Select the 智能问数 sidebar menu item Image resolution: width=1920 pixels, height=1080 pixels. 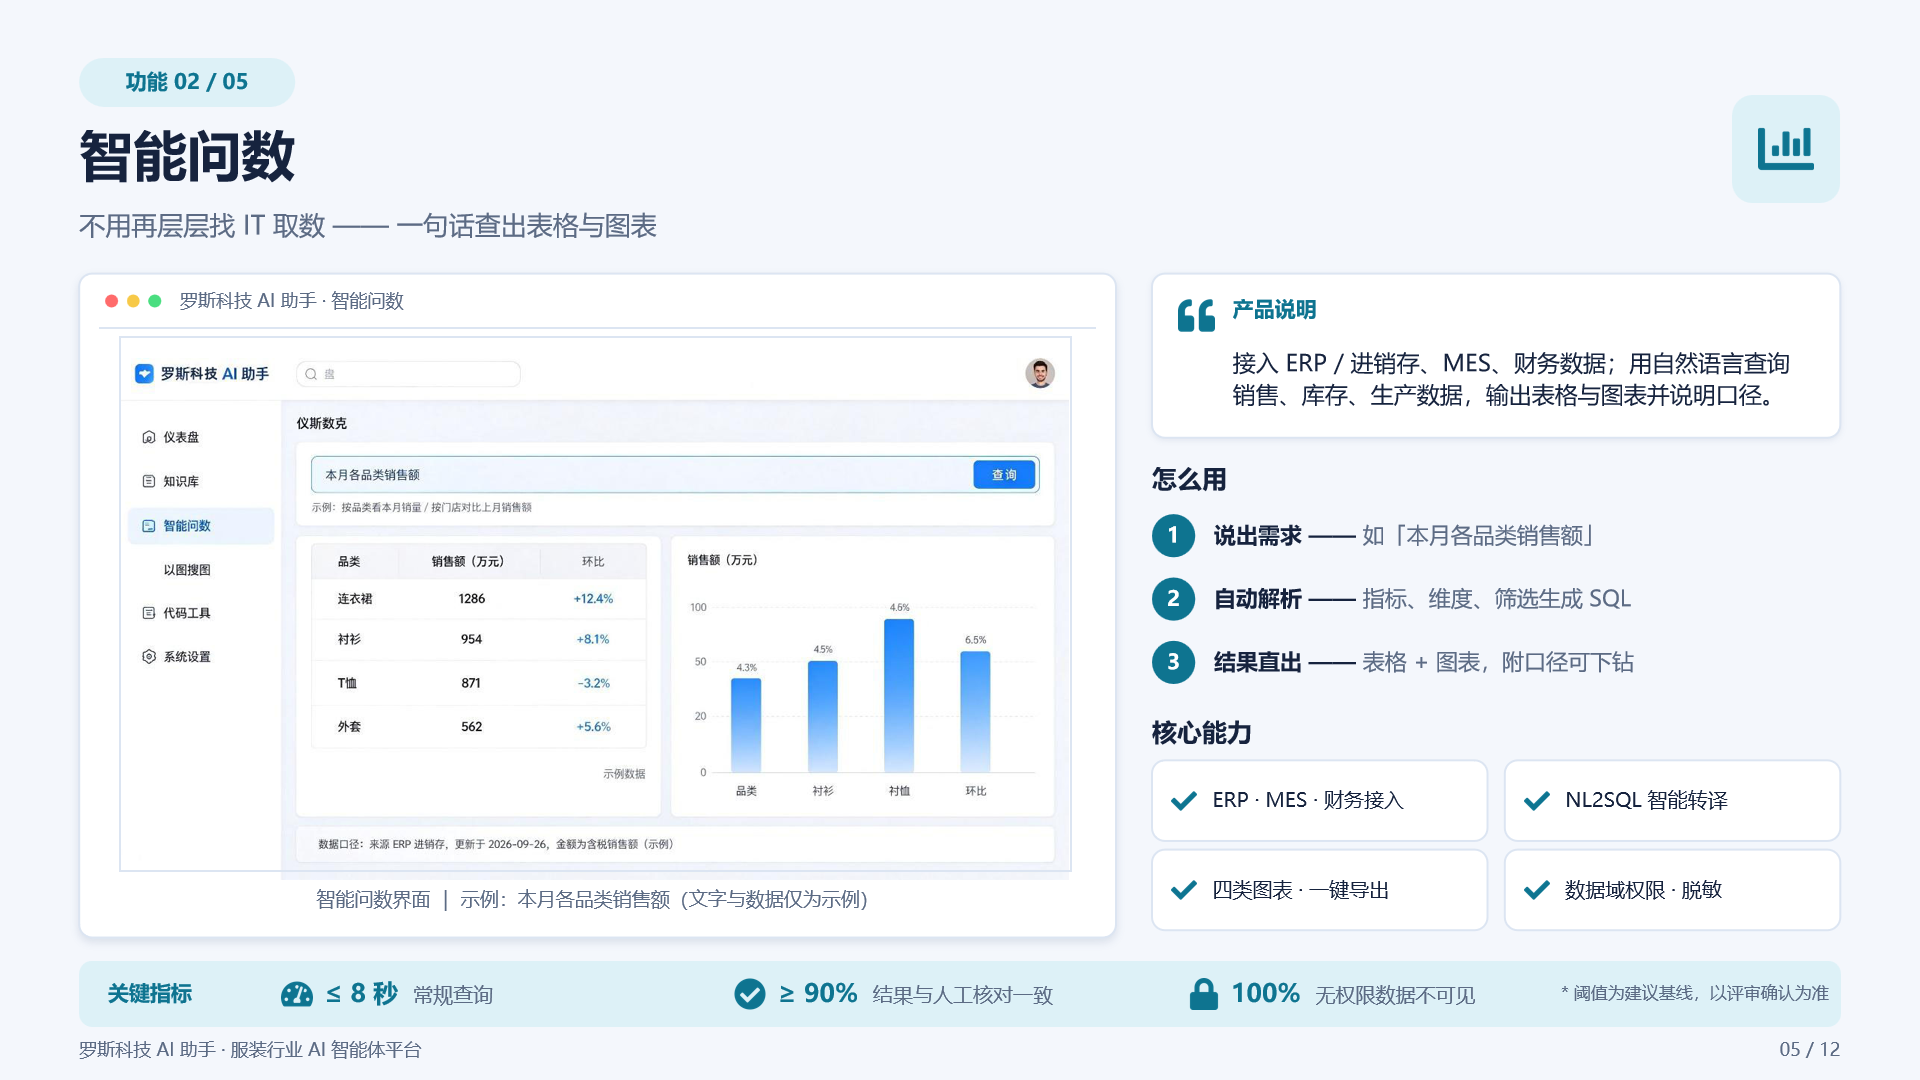201,526
